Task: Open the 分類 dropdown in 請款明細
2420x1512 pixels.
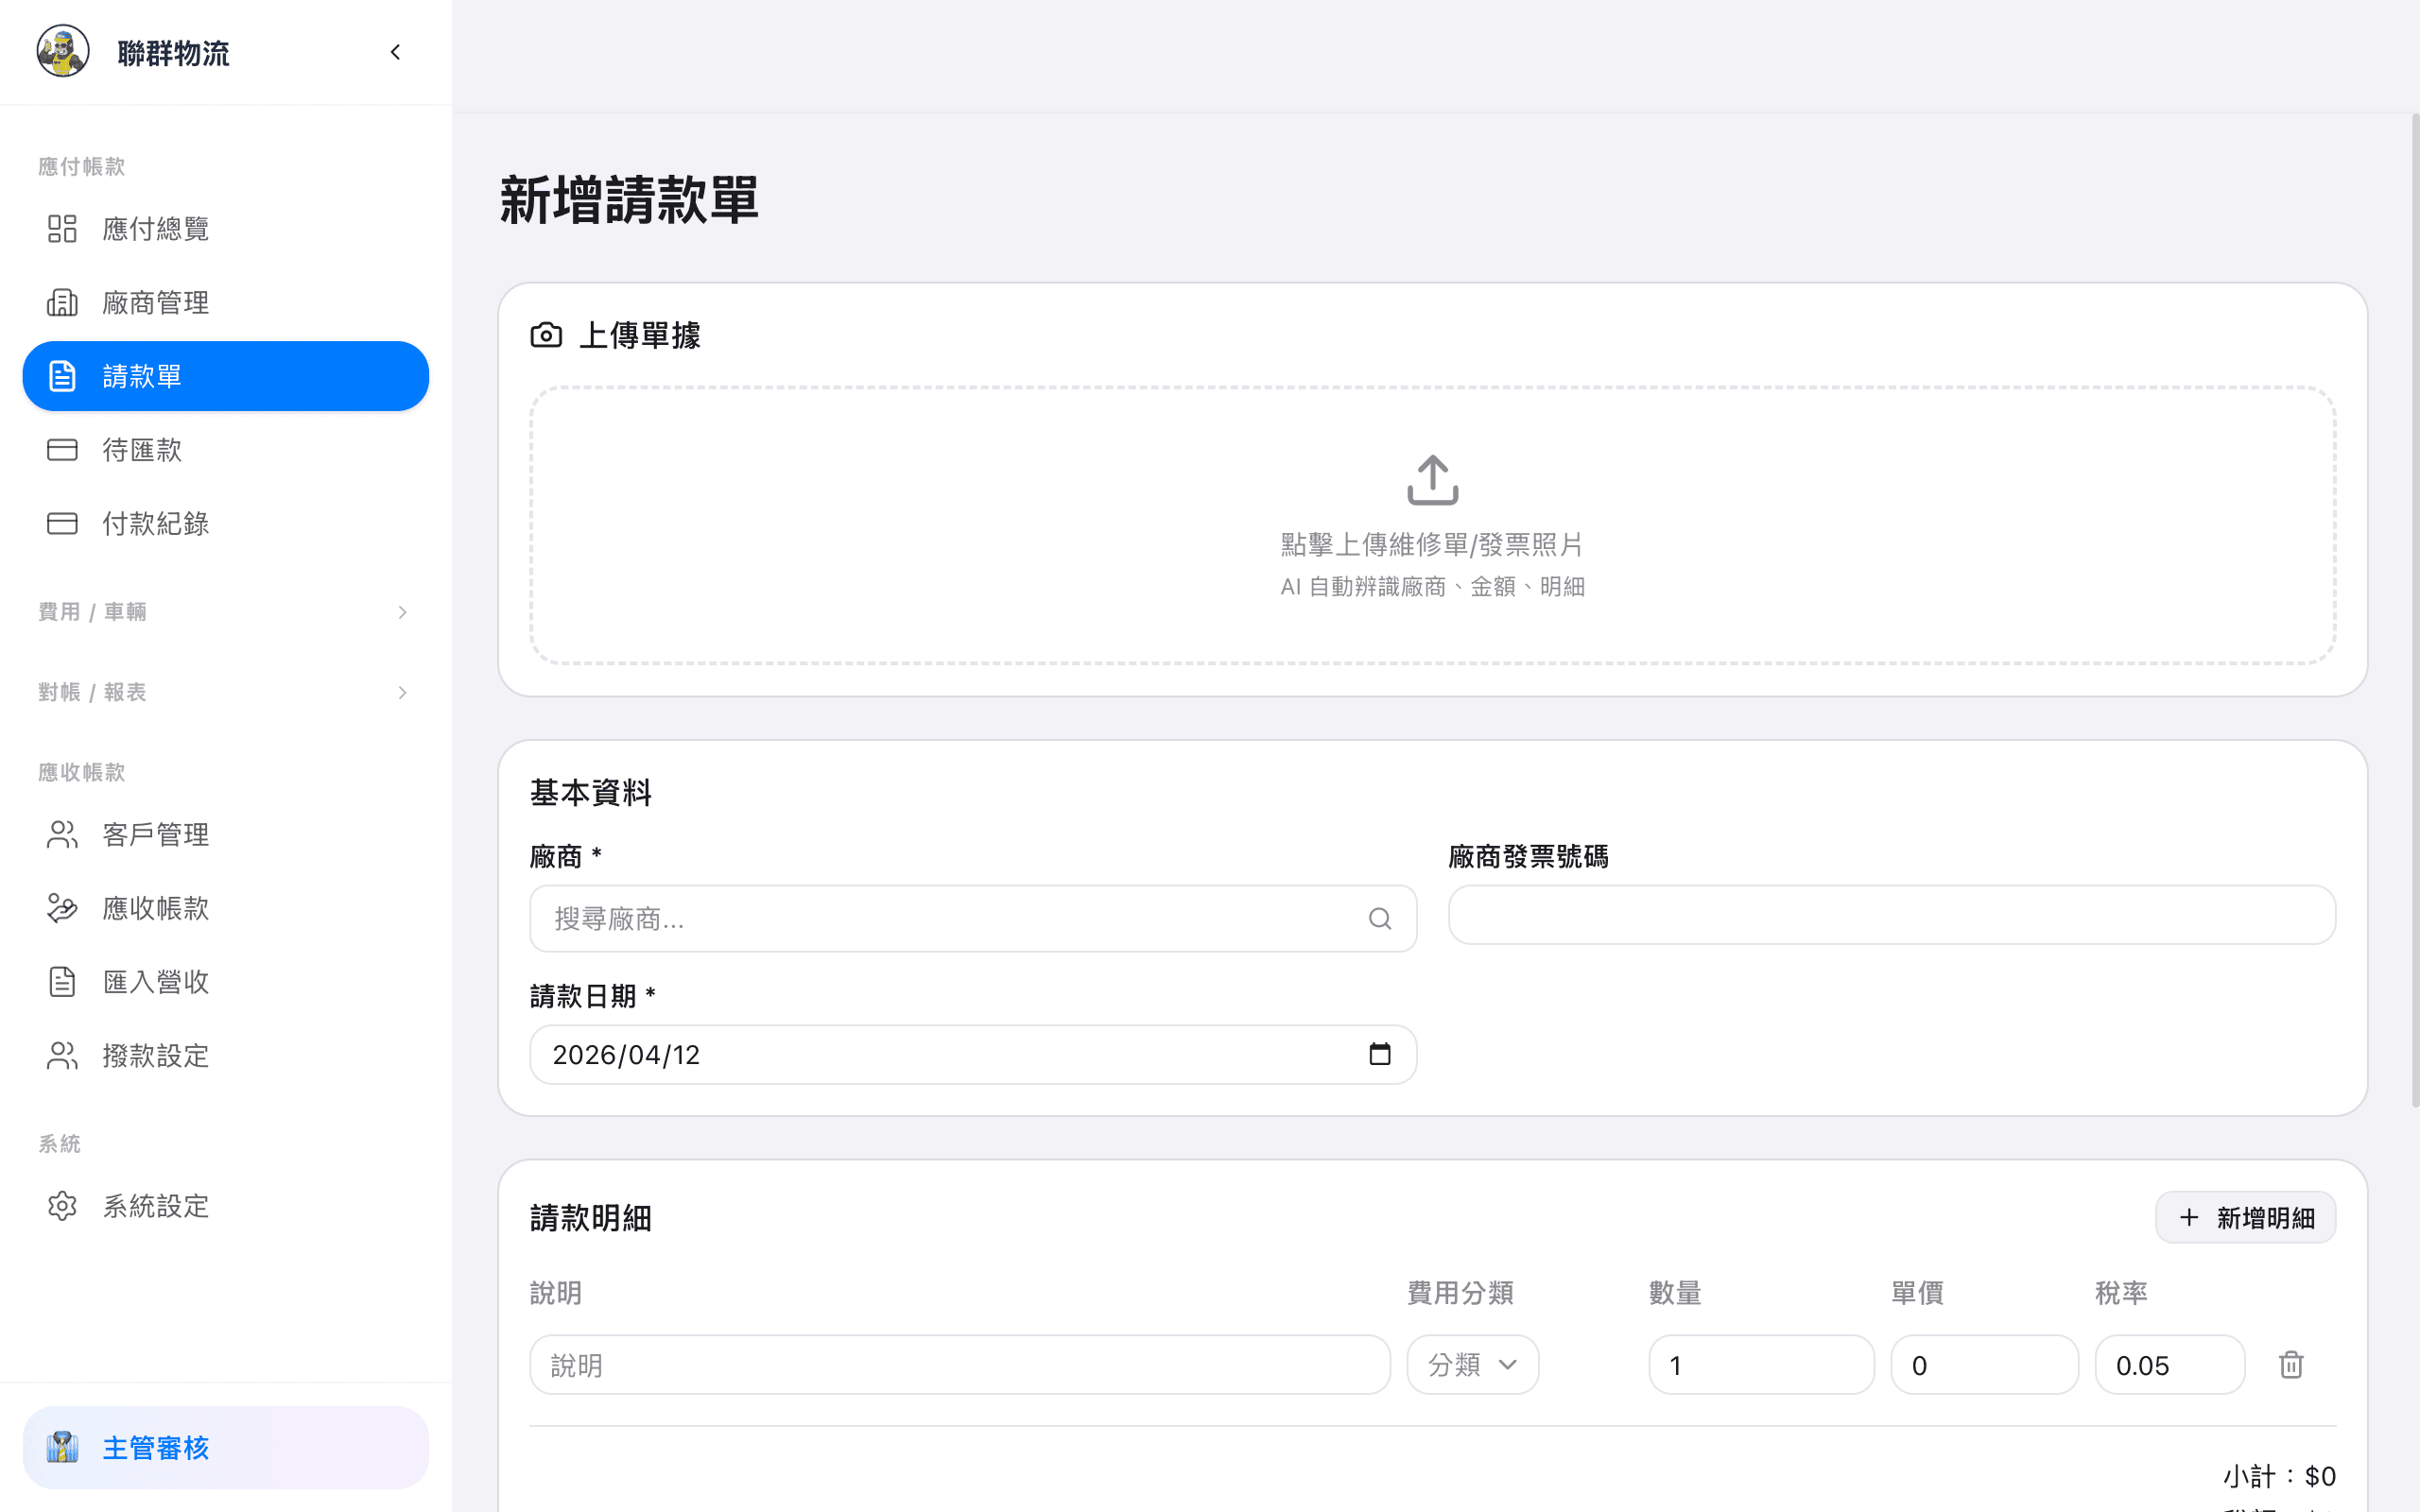Action: [1472, 1364]
